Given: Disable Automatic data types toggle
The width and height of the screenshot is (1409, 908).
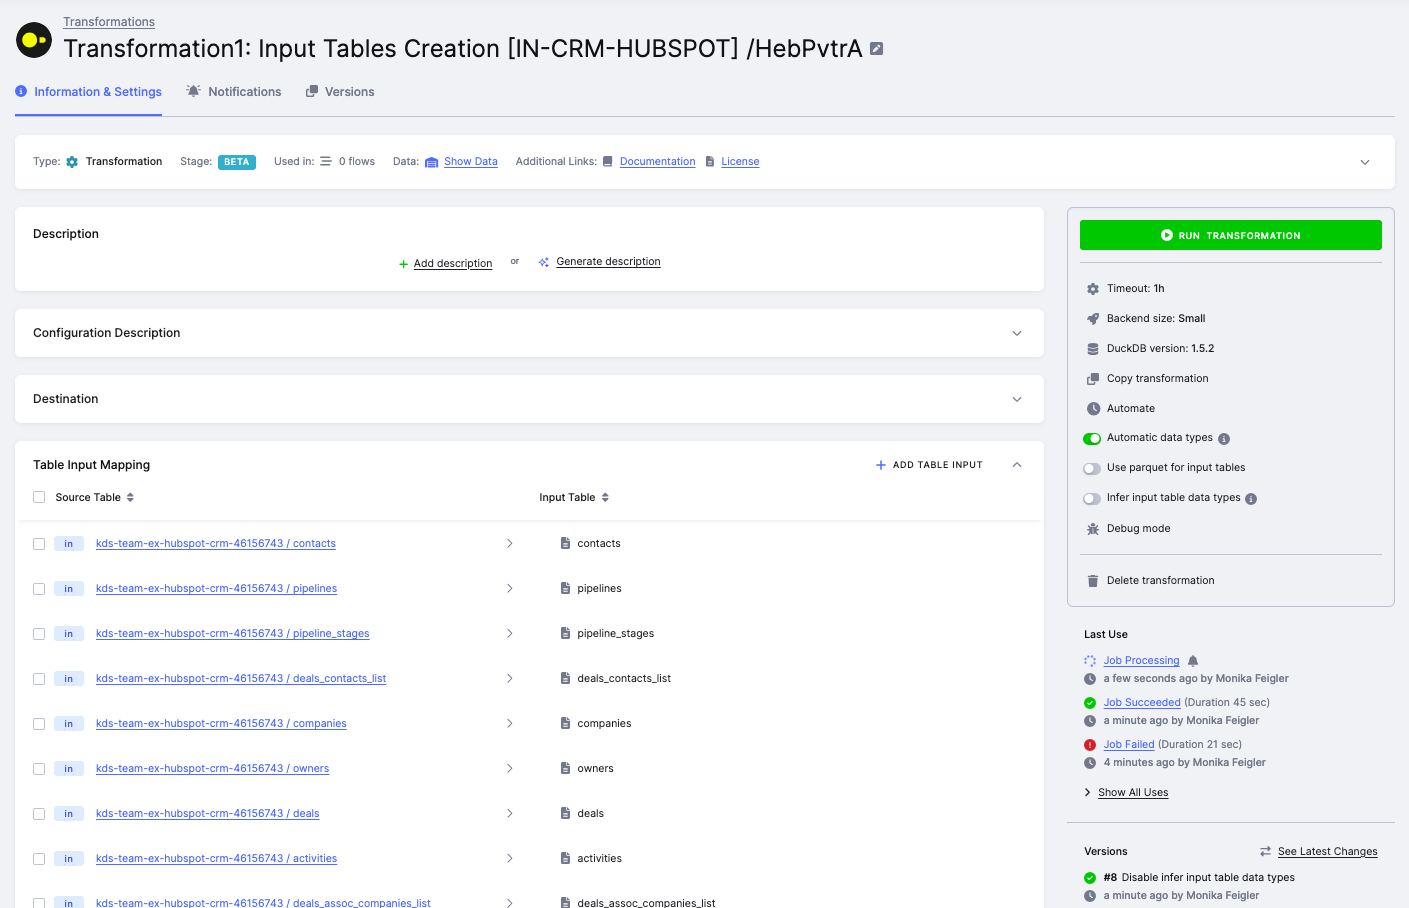Looking at the screenshot, I should [1092, 438].
